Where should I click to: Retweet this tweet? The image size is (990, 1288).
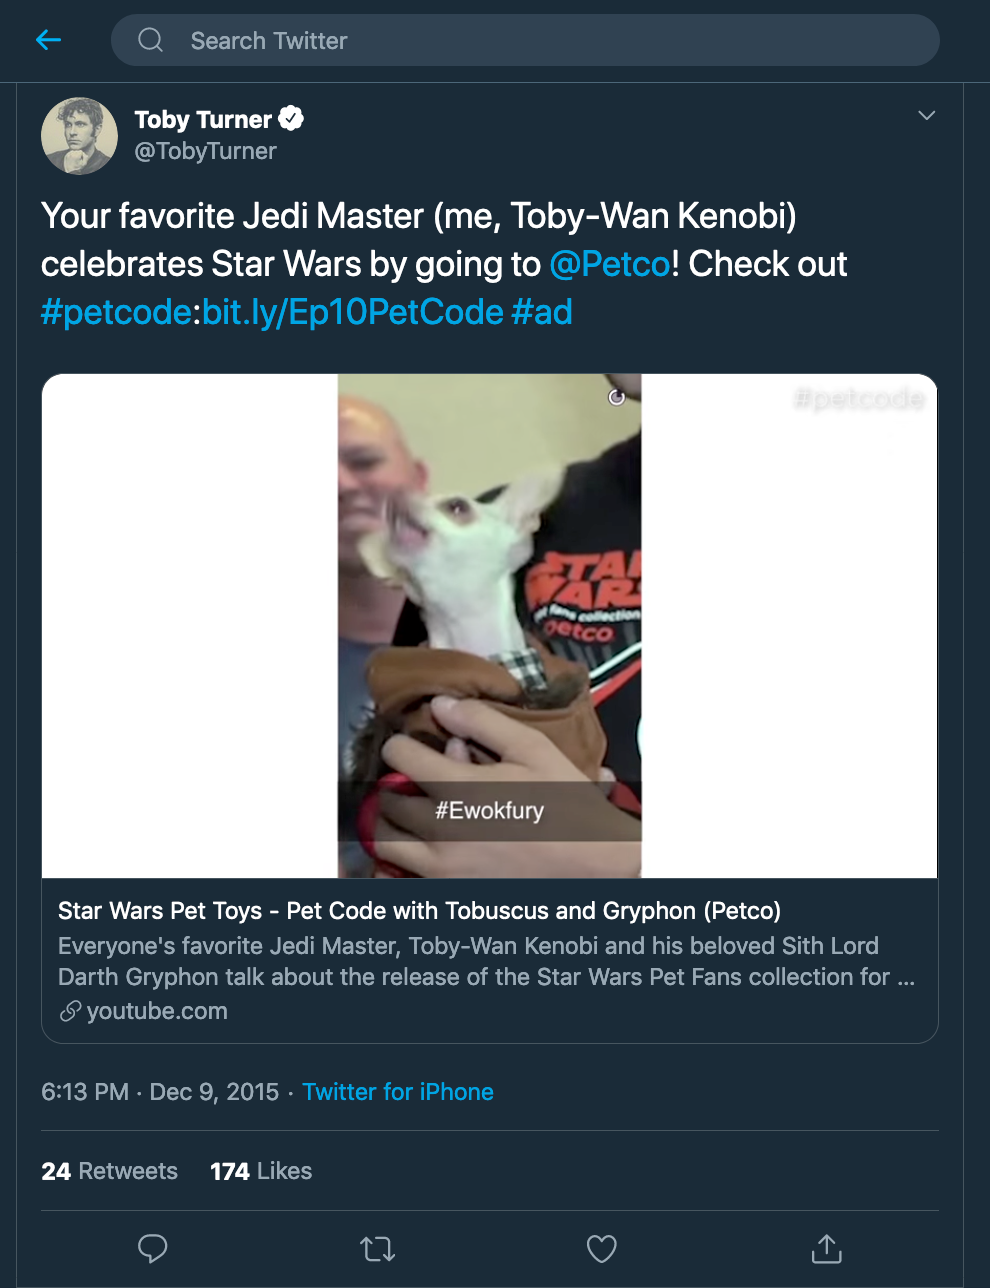(x=377, y=1248)
